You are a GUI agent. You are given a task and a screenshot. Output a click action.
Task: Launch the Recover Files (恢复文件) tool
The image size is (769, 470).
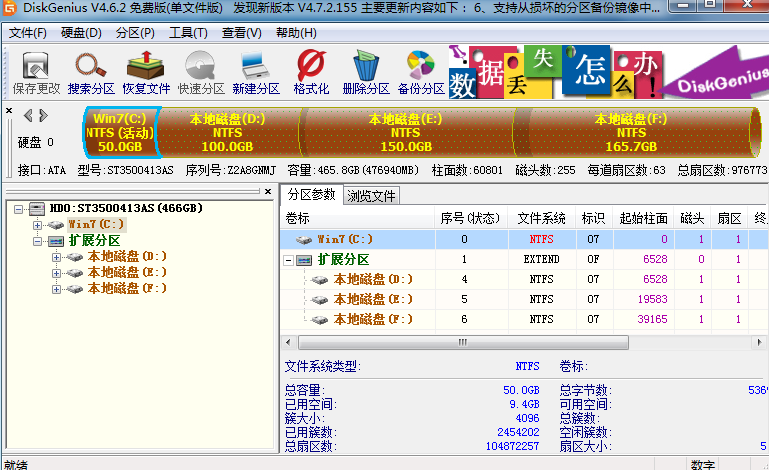tap(146, 73)
